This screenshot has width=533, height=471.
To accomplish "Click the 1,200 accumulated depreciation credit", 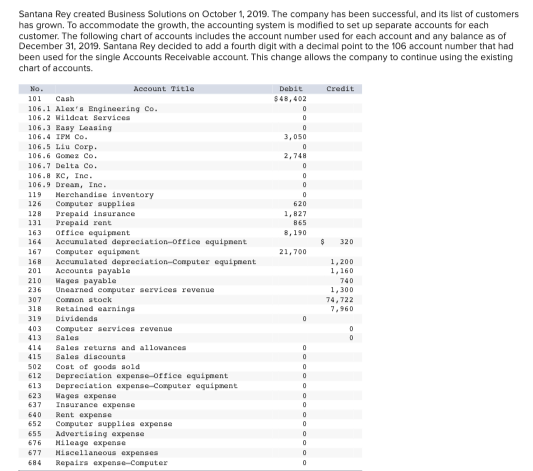I will coord(342,262).
